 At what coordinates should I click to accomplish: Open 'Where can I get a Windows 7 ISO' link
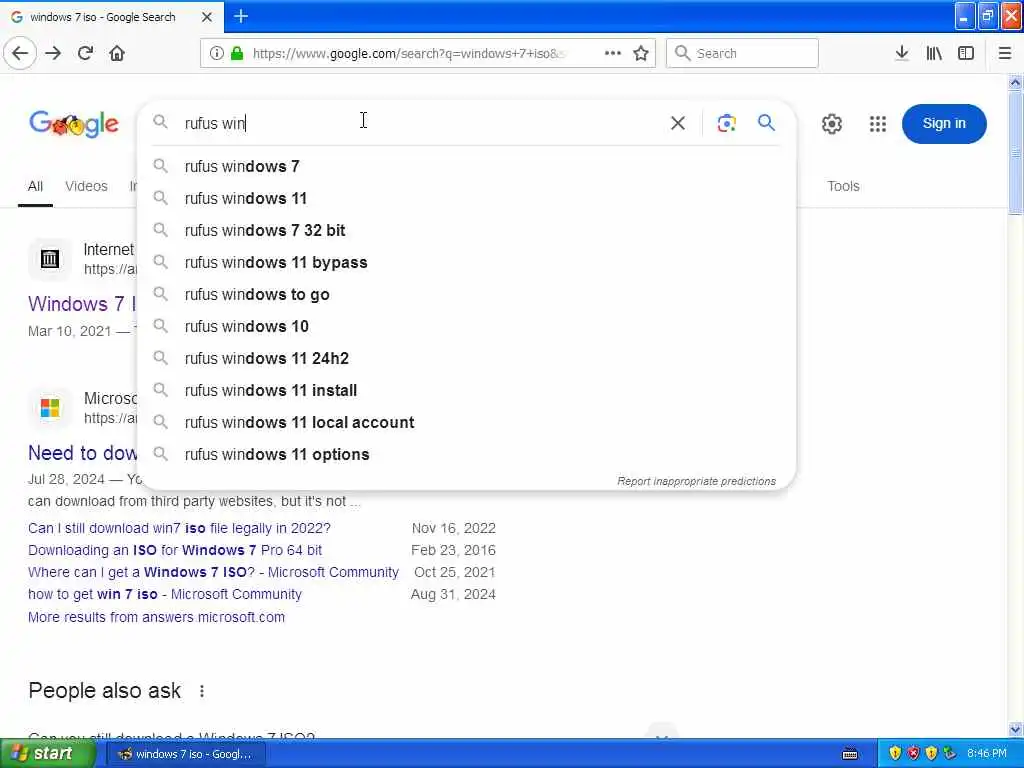(x=214, y=573)
